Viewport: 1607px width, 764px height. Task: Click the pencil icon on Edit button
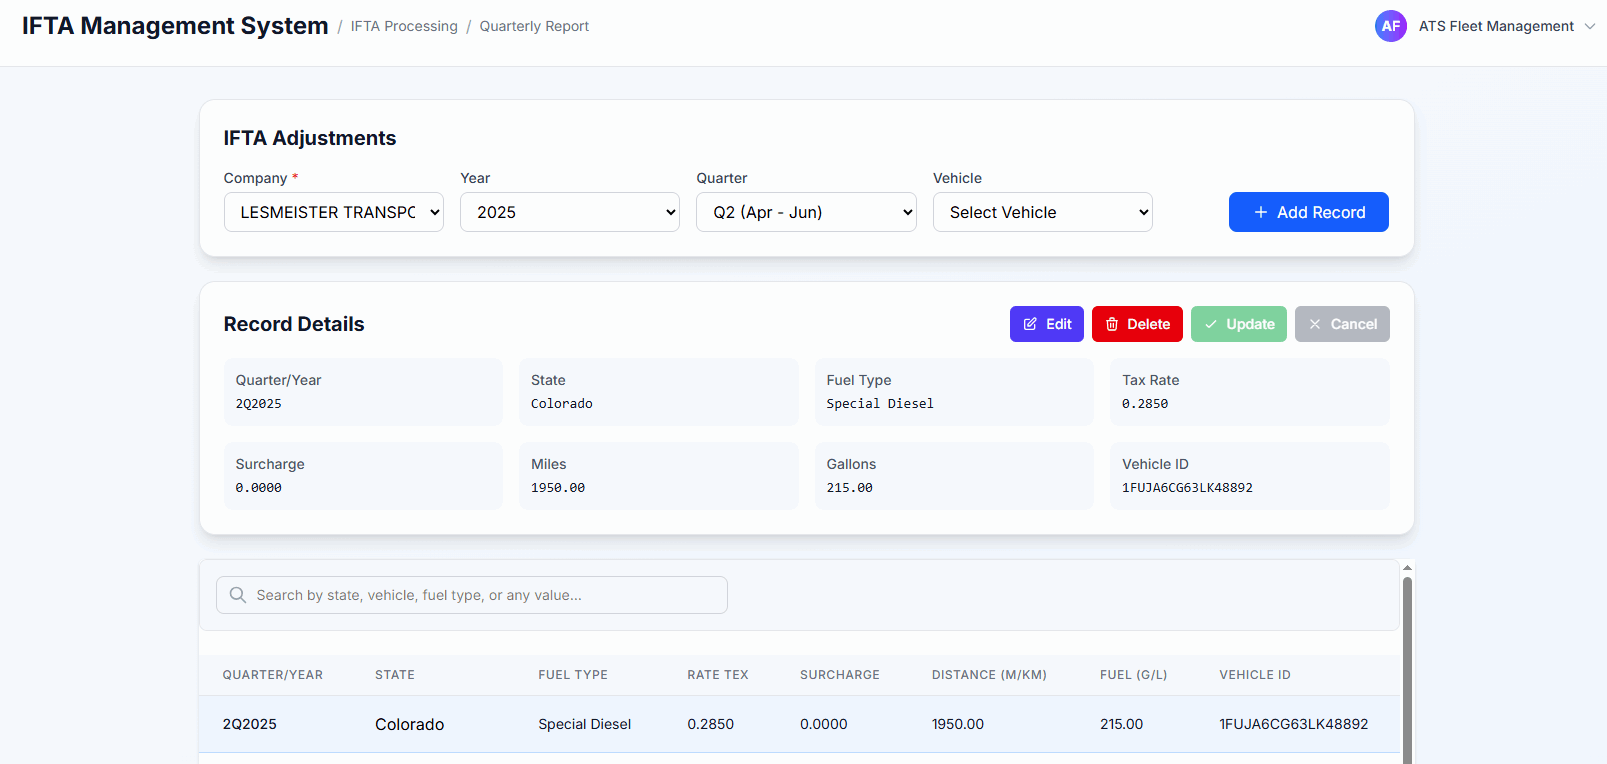[x=1030, y=324]
